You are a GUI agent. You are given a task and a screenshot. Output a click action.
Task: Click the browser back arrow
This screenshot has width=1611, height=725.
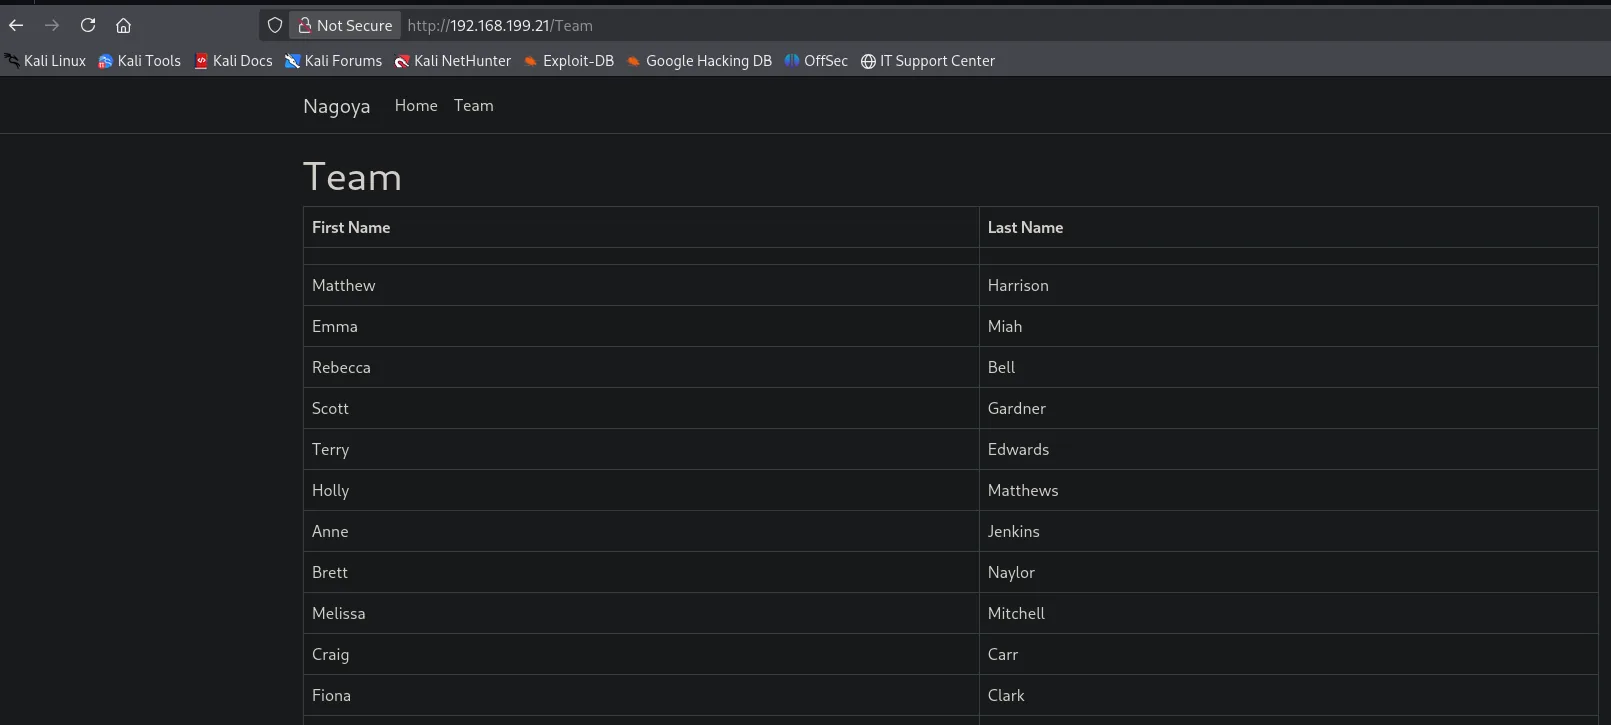(16, 25)
